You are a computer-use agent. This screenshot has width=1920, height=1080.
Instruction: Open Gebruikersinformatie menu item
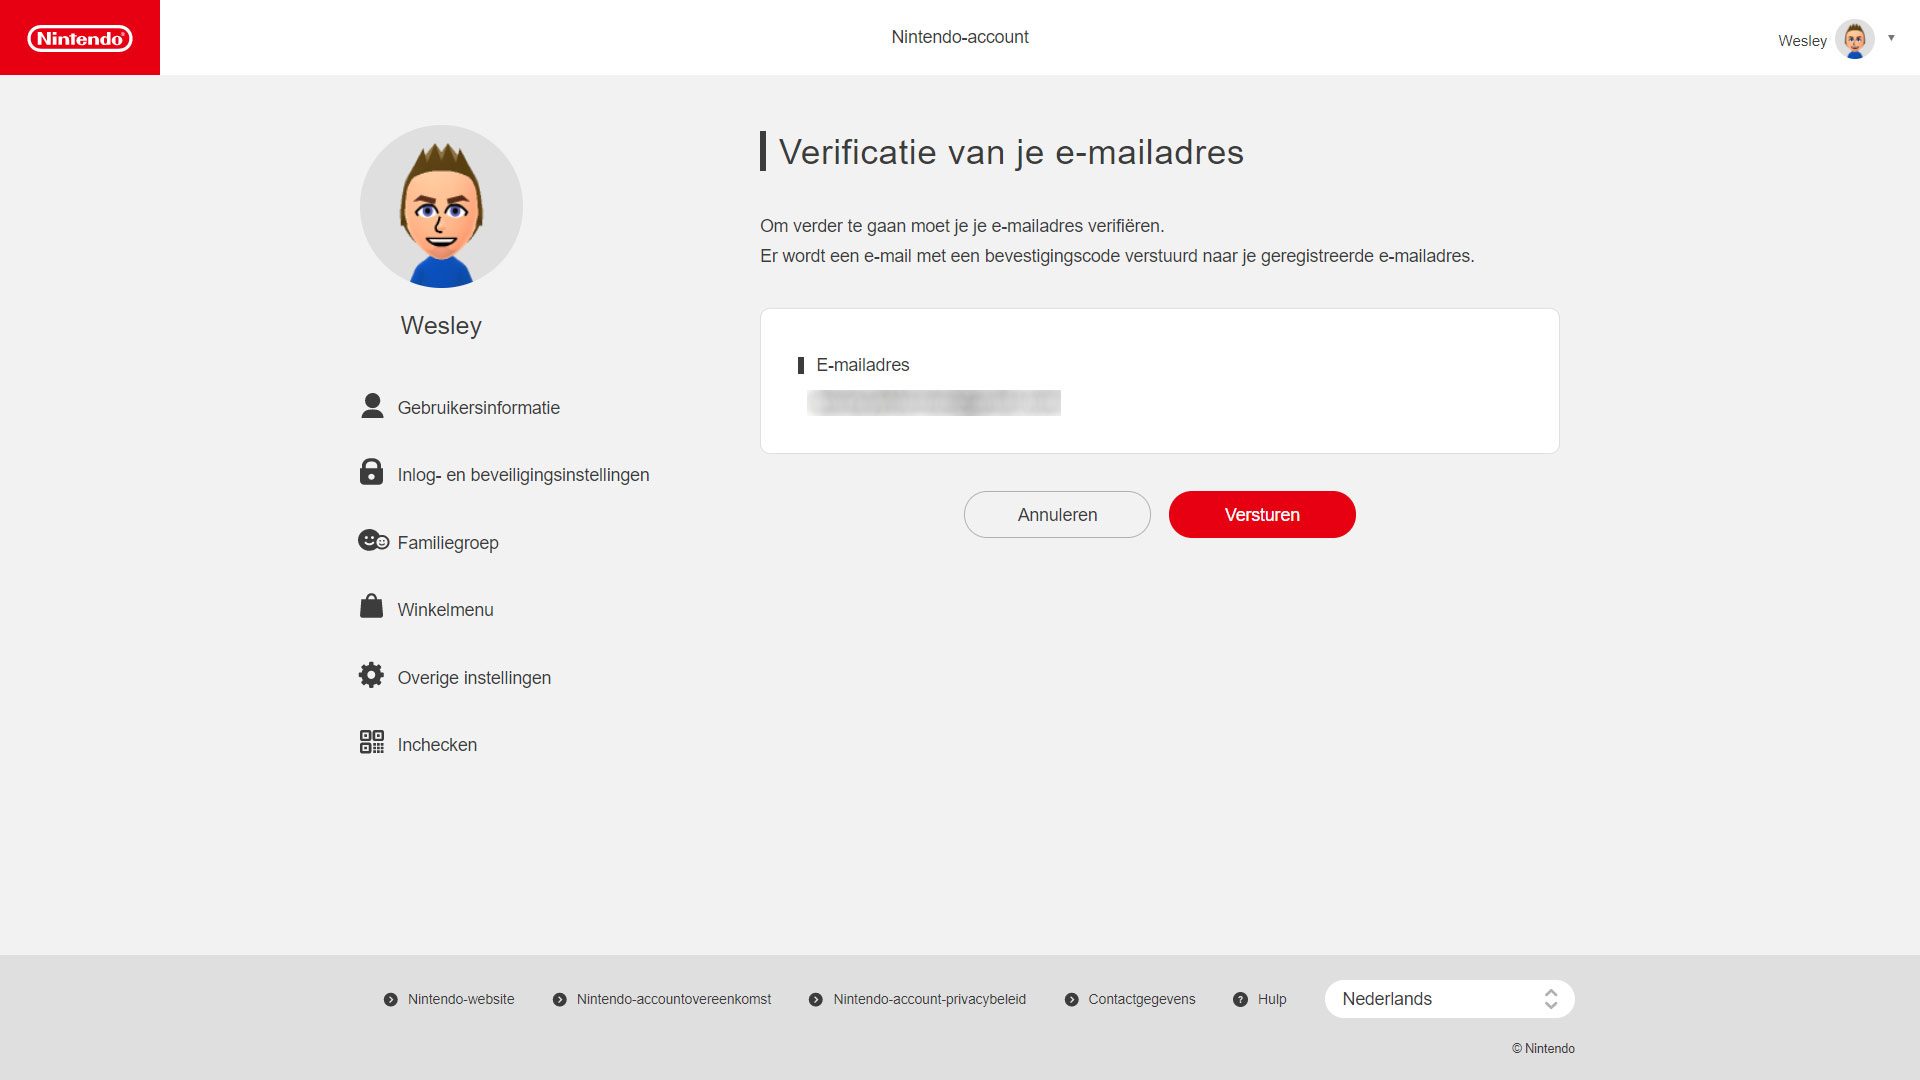pyautogui.click(x=478, y=408)
